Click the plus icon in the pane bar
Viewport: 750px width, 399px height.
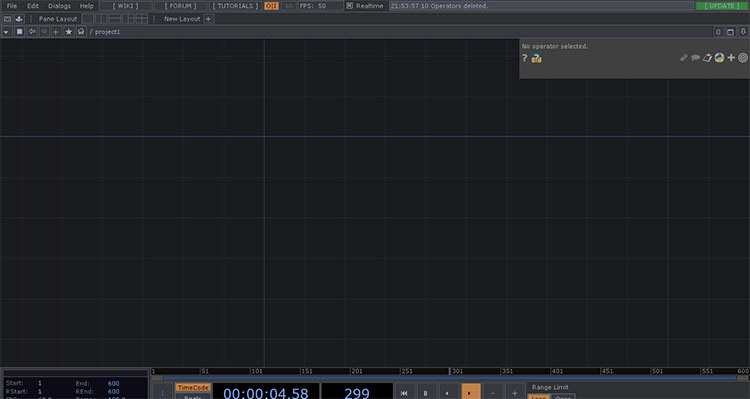pos(56,32)
